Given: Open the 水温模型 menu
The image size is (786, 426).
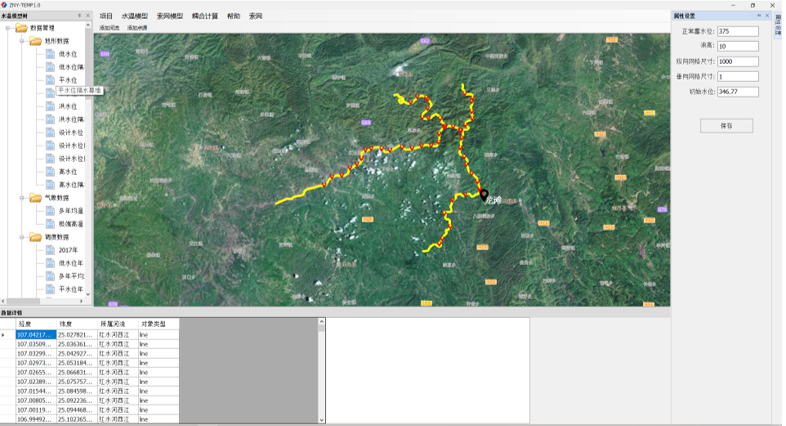Looking at the screenshot, I should [x=135, y=16].
